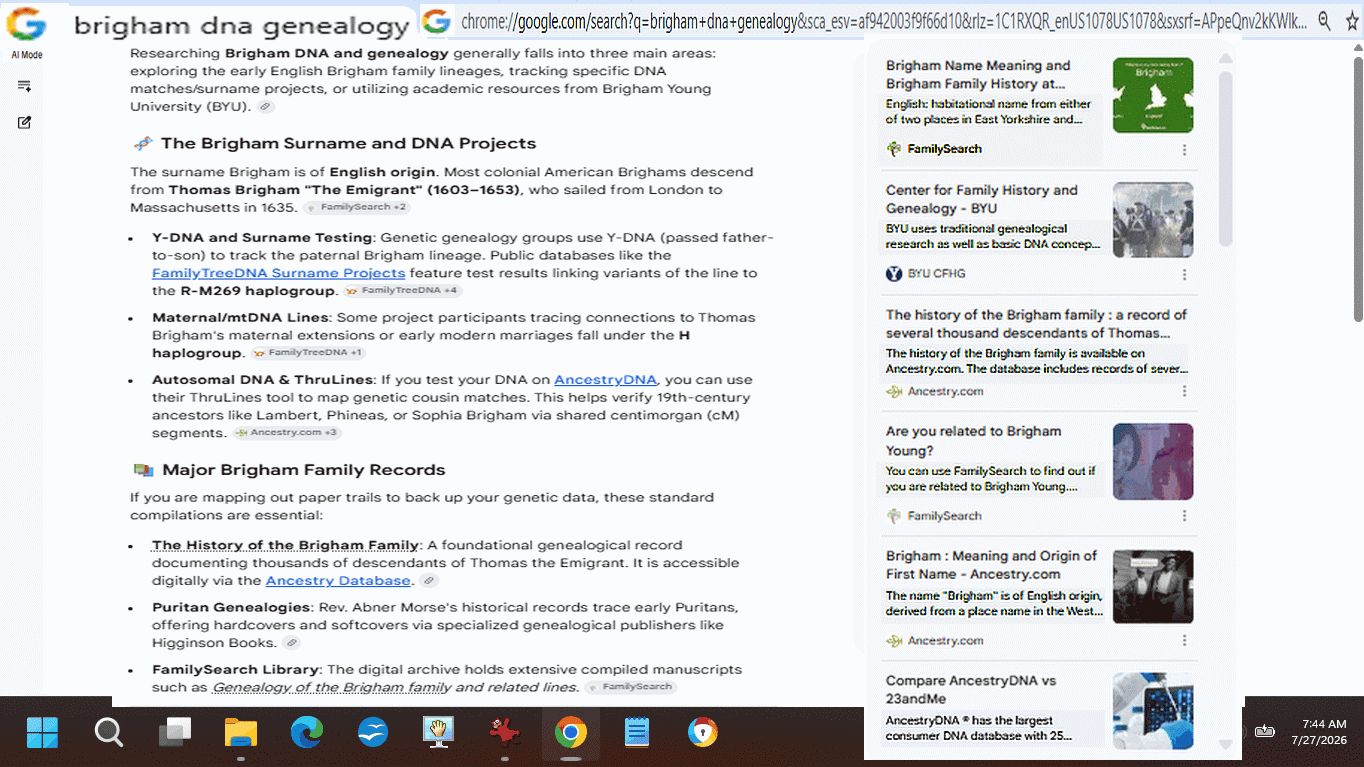
Task: Open Windows taskbar Search
Action: tap(108, 733)
